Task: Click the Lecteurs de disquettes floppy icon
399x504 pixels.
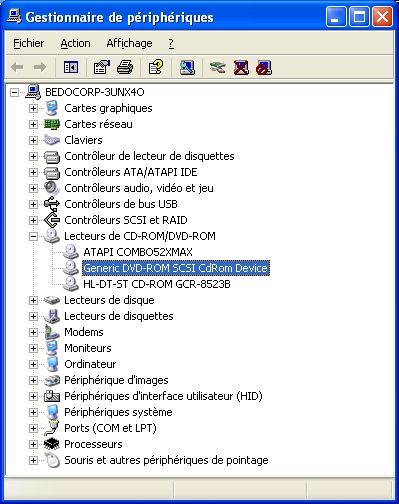Action: (52, 316)
